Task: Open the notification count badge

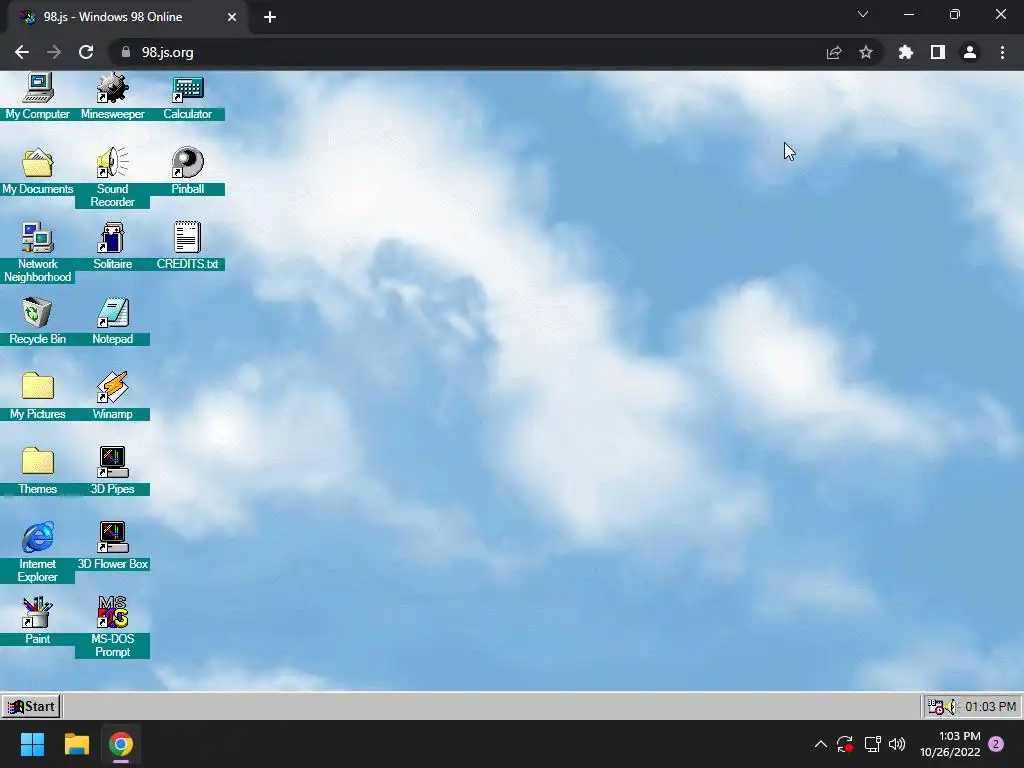Action: (996, 744)
